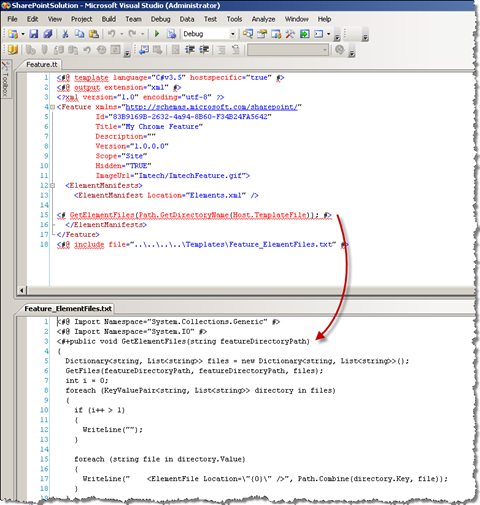Click the Undo arrow icon
480x505 pixels.
[x=111, y=34]
